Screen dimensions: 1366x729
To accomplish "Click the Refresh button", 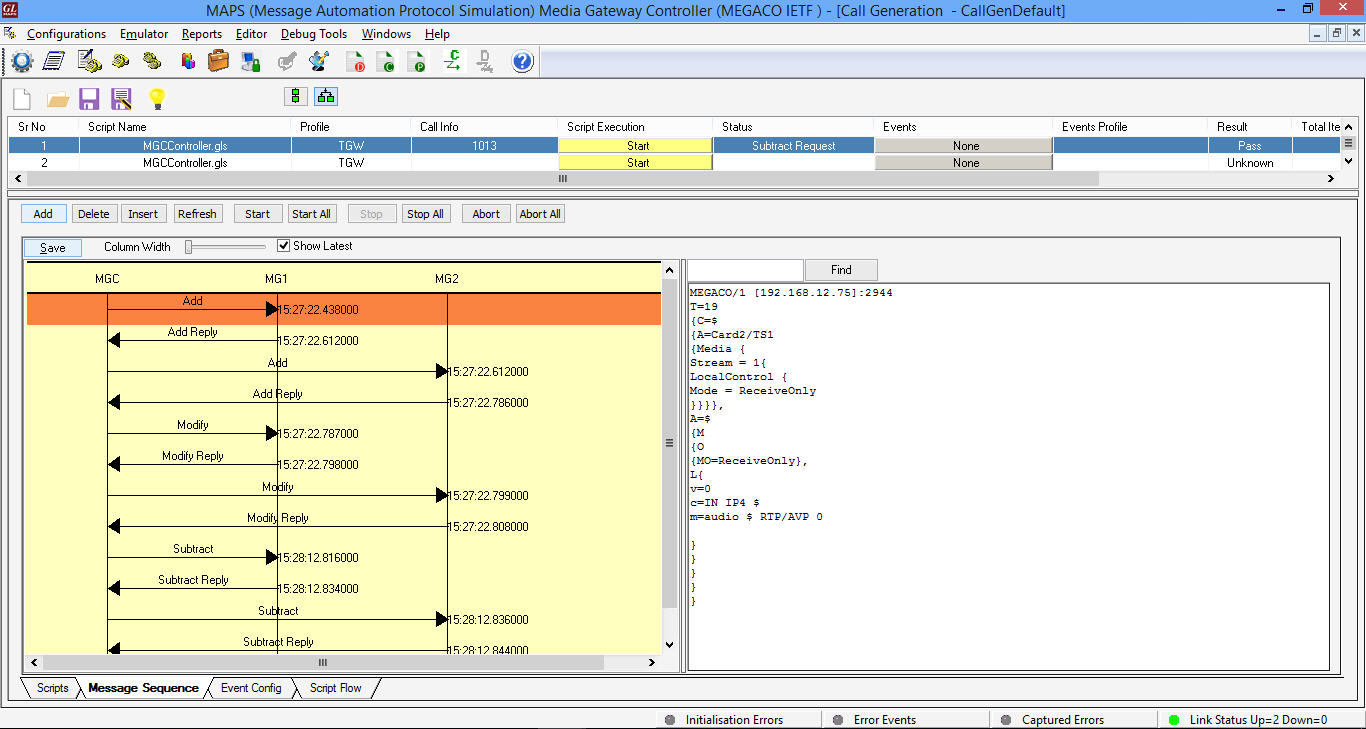I will tap(197, 214).
